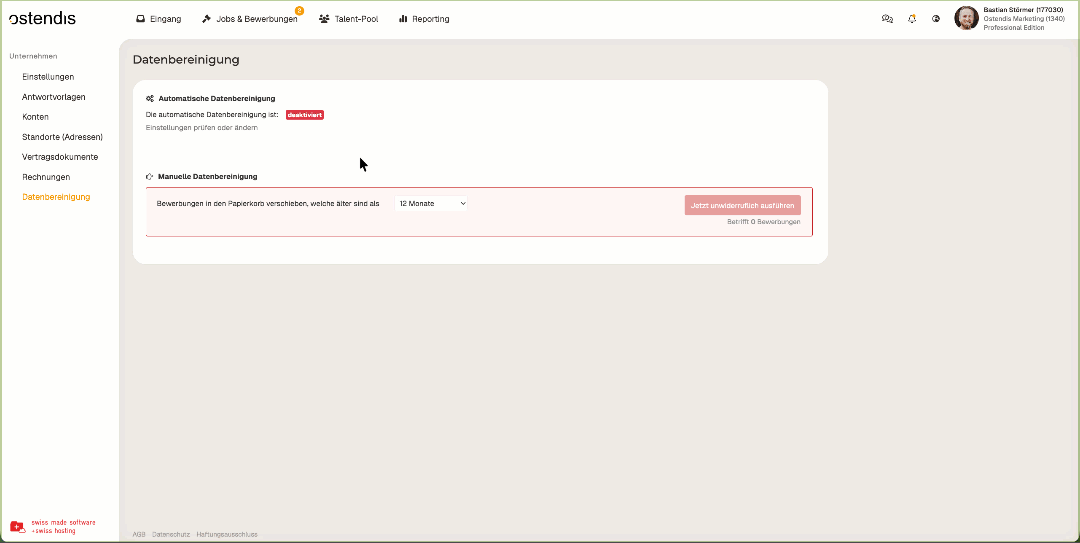
Task: Open Eingang from the top navigation
Action: pyautogui.click(x=158, y=19)
